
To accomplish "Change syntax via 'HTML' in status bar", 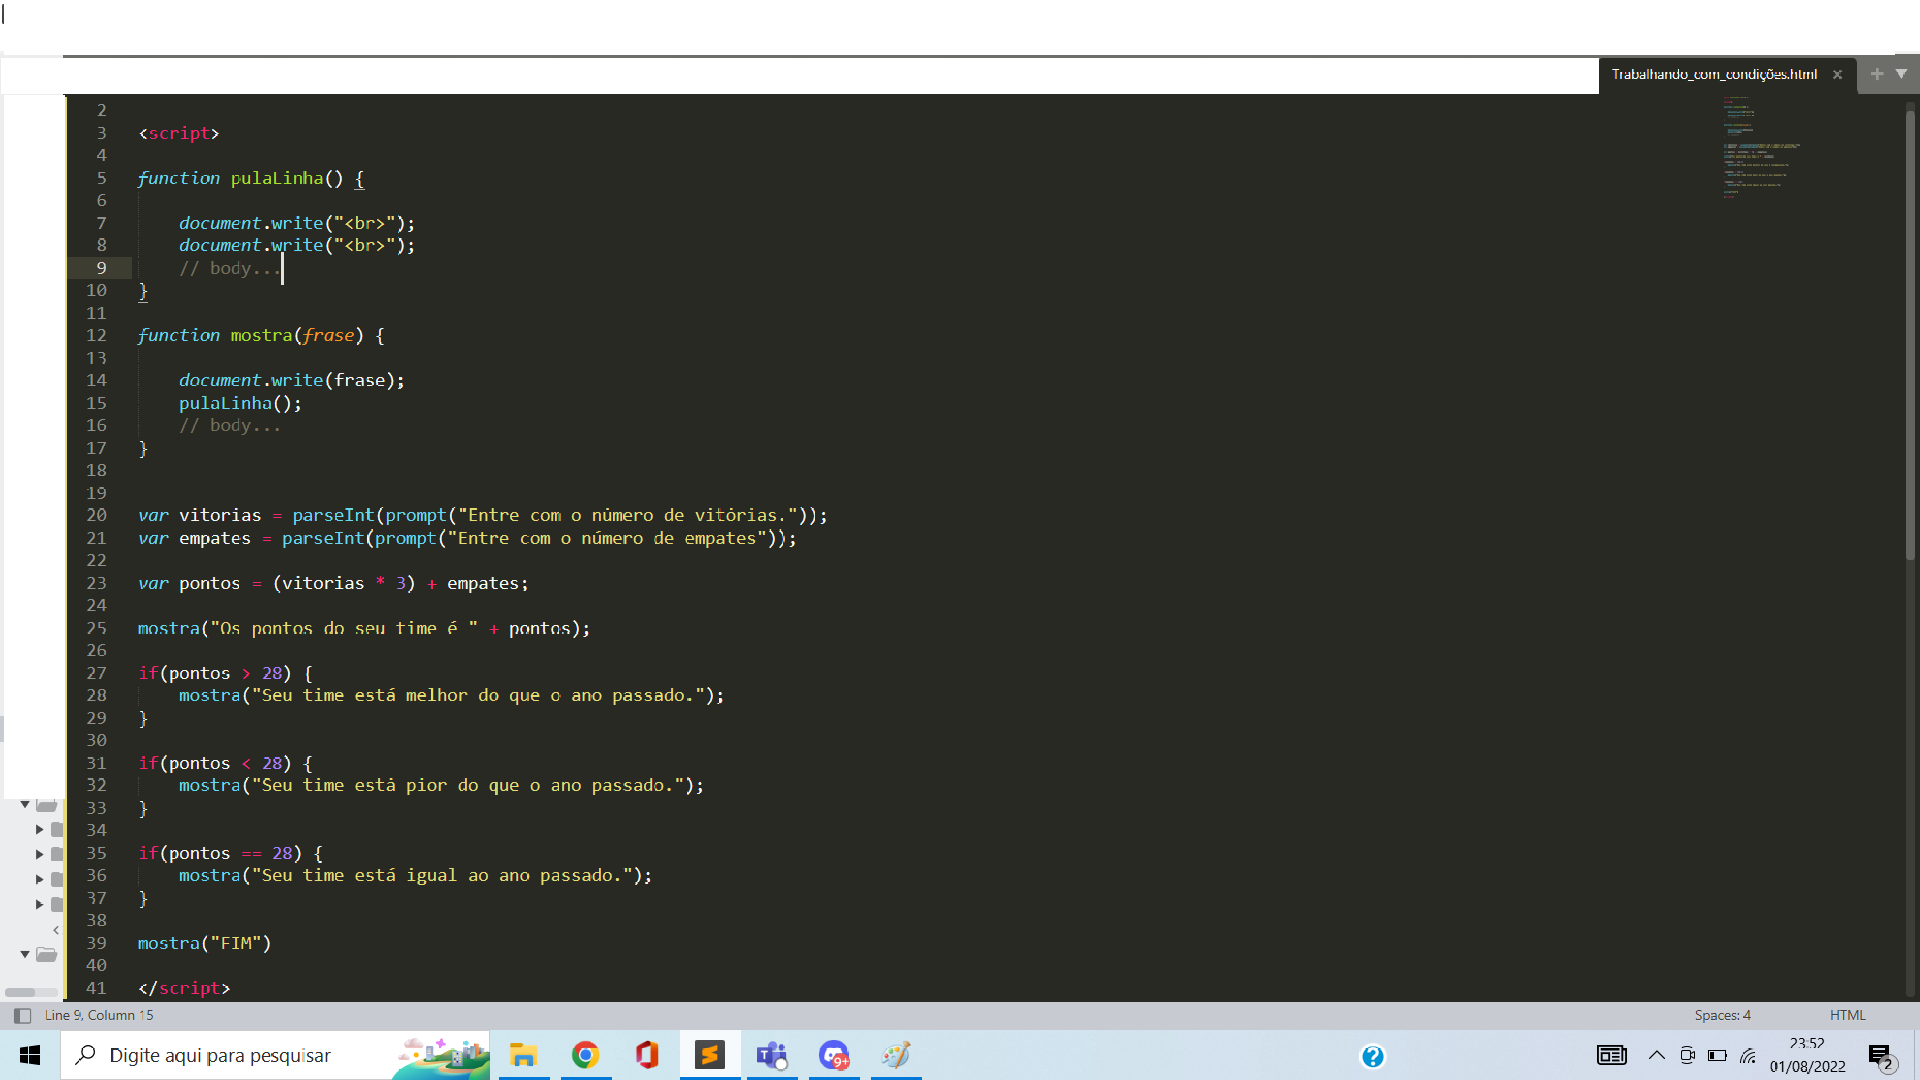I will point(1847,1015).
